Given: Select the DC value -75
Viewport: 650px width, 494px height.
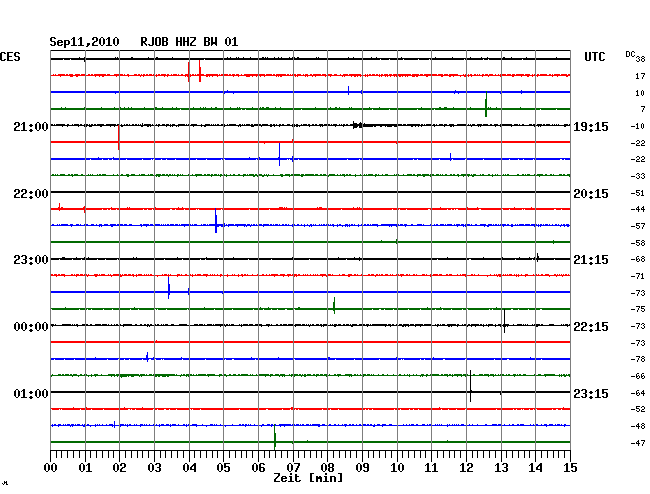Looking at the screenshot, I should click(638, 309).
